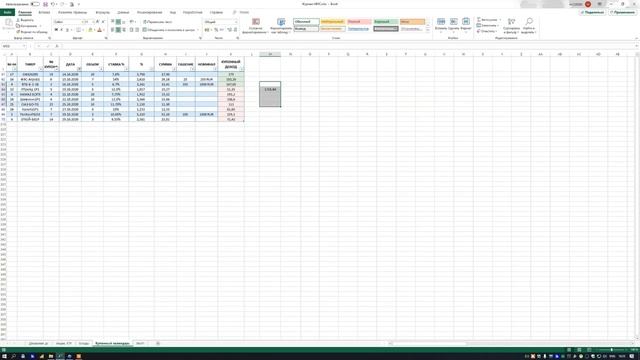Click the Insert Function fx icon
The height and width of the screenshot is (360, 640).
[57, 46]
